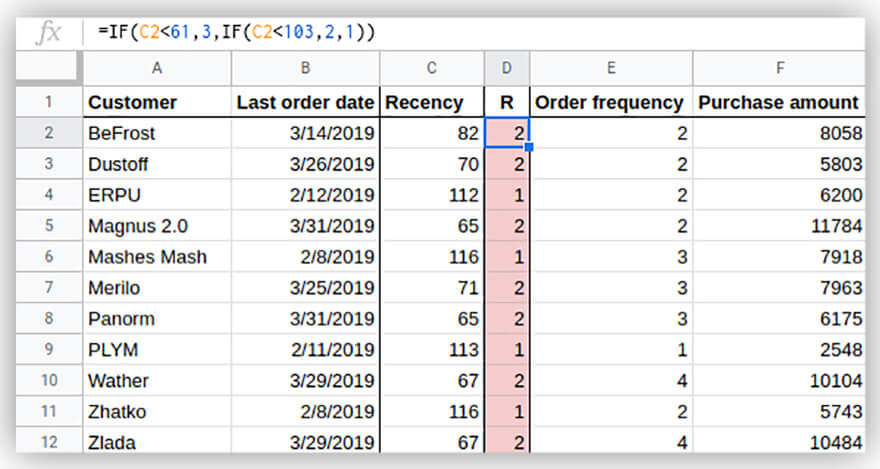The height and width of the screenshot is (469, 880).
Task: Select the highlighted column D header
Action: (x=507, y=68)
